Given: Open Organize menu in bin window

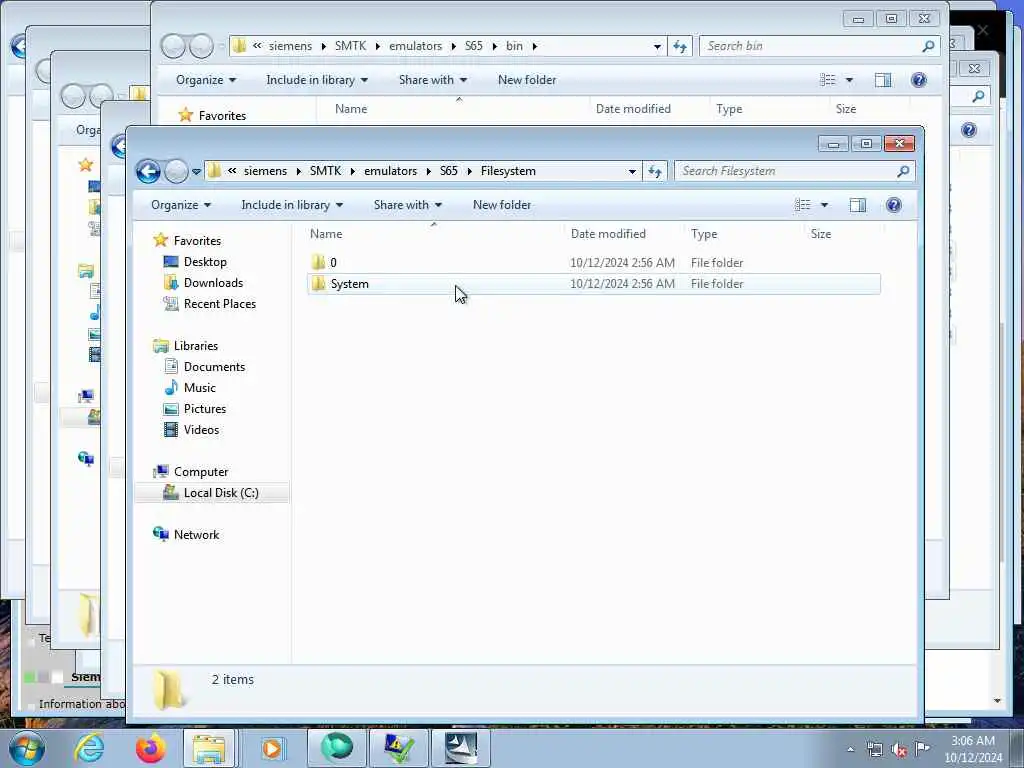Looking at the screenshot, I should click(x=206, y=80).
